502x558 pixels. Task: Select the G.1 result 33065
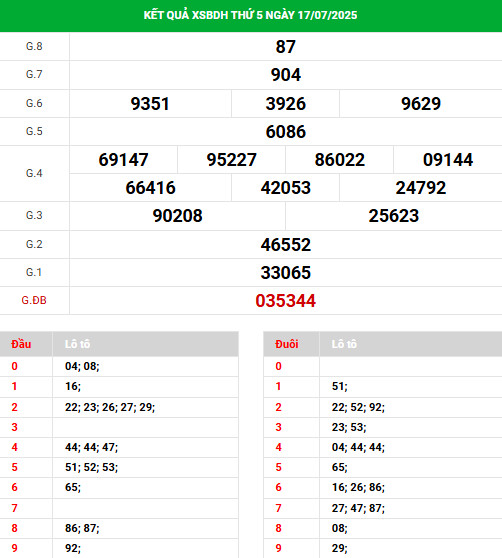[285, 273]
